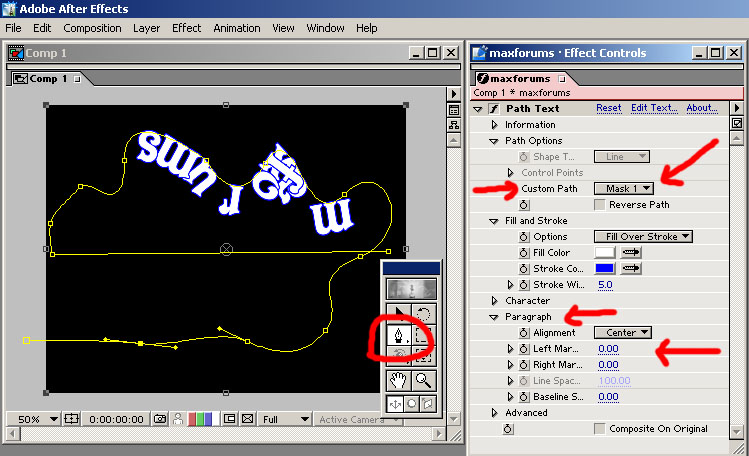Open the Composition menu
749x456 pixels.
pos(92,28)
